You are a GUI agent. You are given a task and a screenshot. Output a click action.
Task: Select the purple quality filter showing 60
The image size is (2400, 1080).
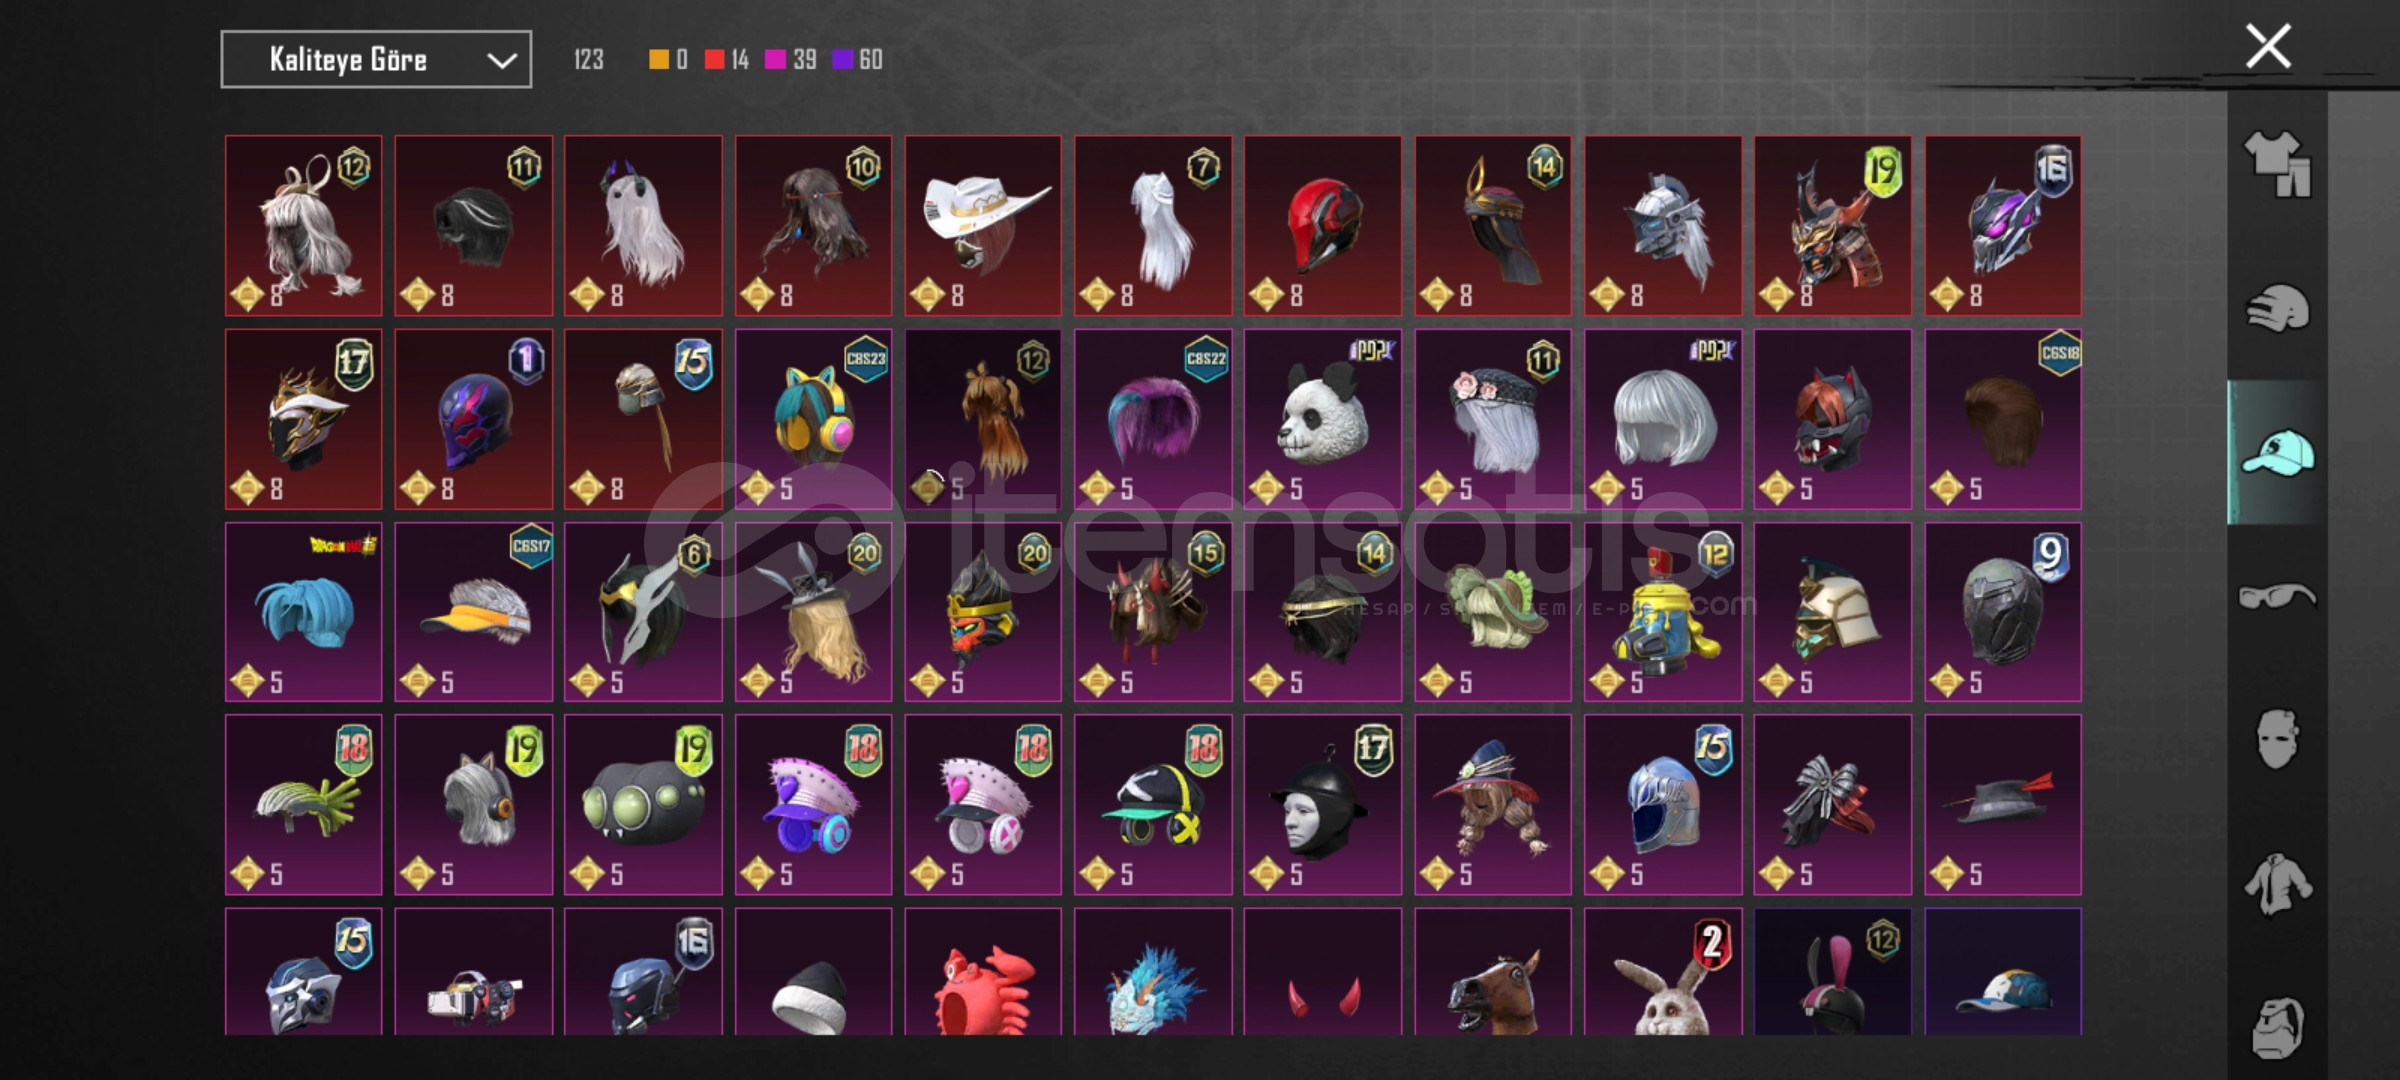[x=857, y=60]
